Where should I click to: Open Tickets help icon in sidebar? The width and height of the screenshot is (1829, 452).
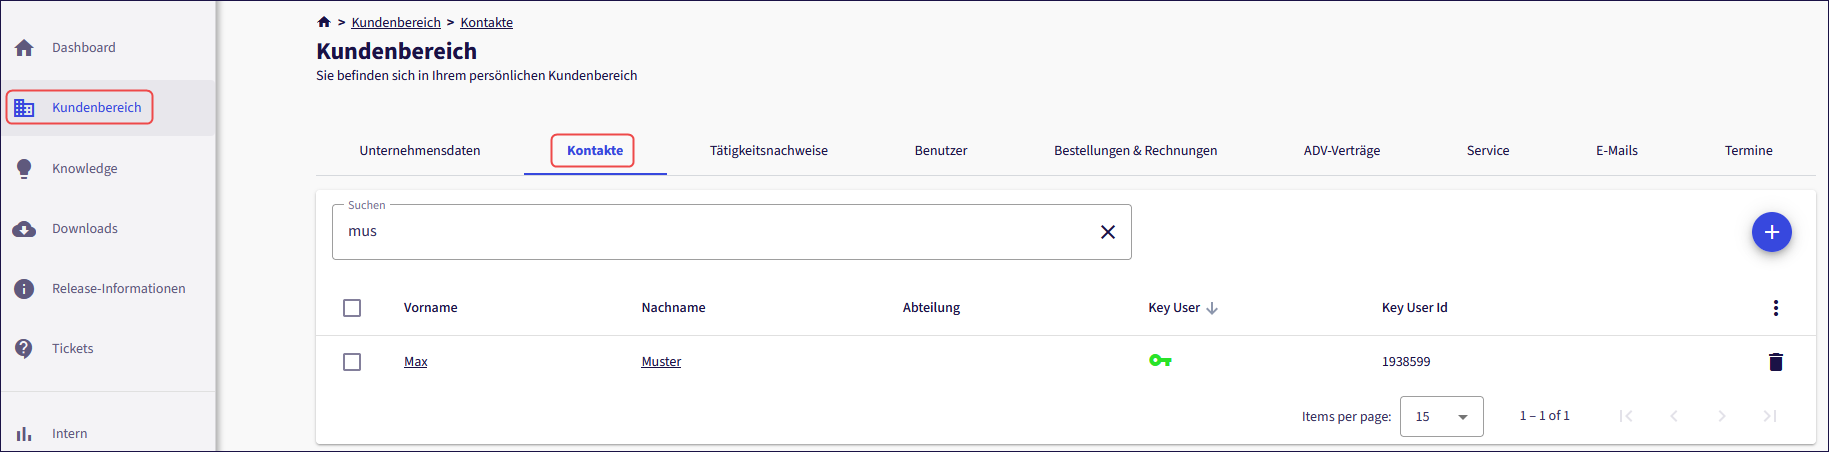(x=24, y=349)
